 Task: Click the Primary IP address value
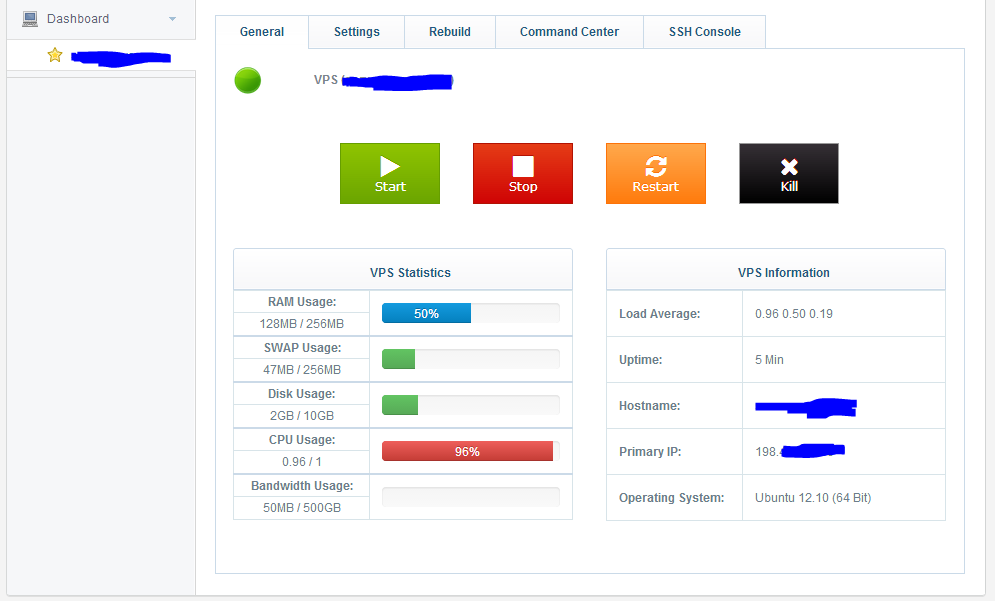pyautogui.click(x=800, y=451)
